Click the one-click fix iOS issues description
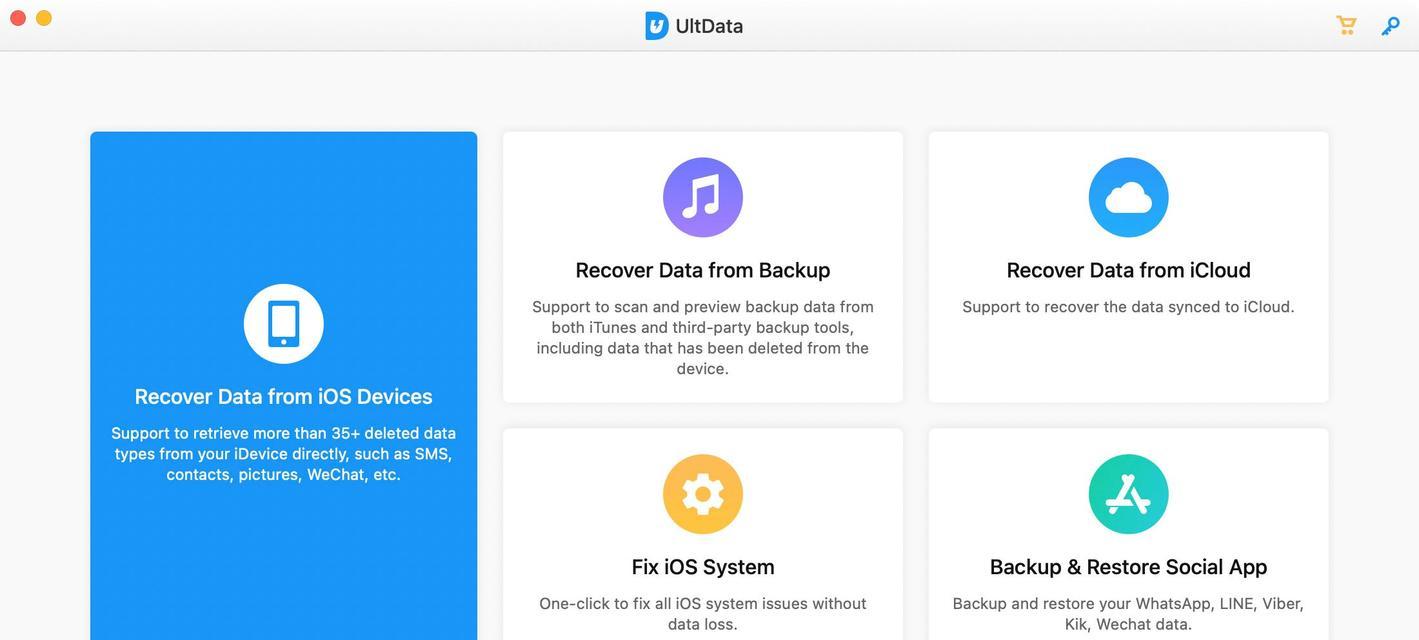 click(703, 614)
